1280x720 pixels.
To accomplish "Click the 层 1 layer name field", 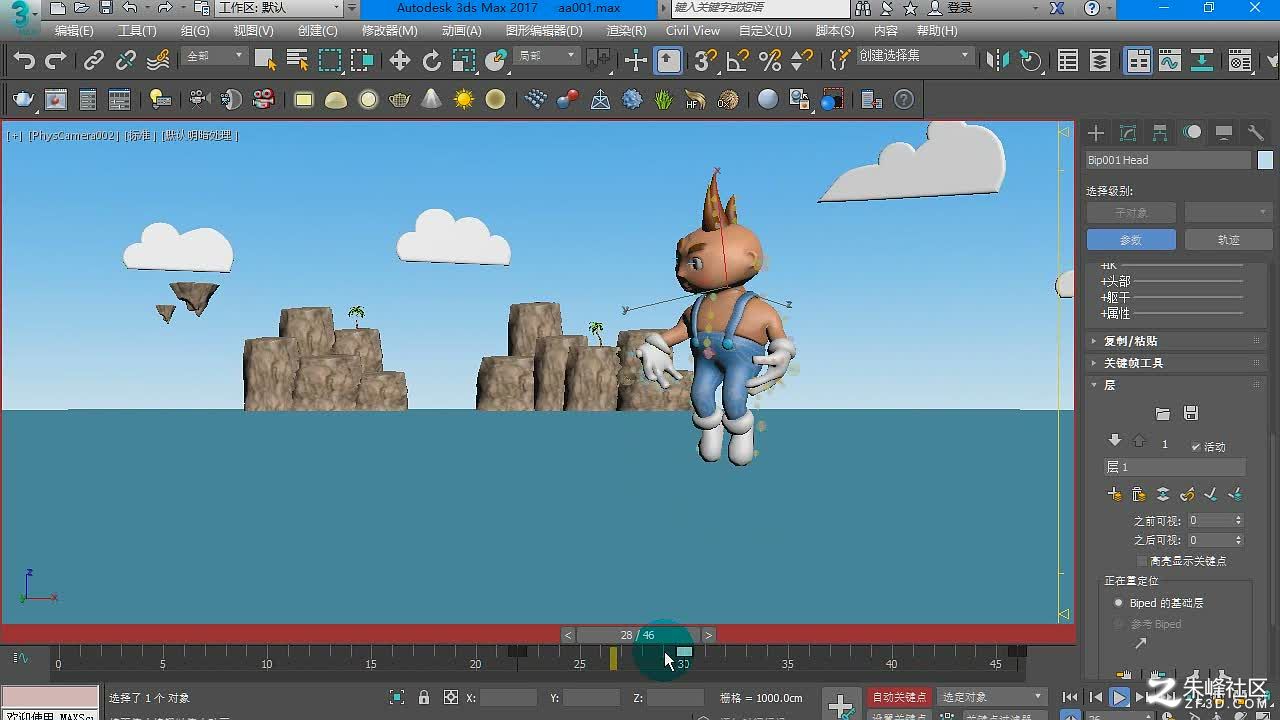I will (1175, 467).
